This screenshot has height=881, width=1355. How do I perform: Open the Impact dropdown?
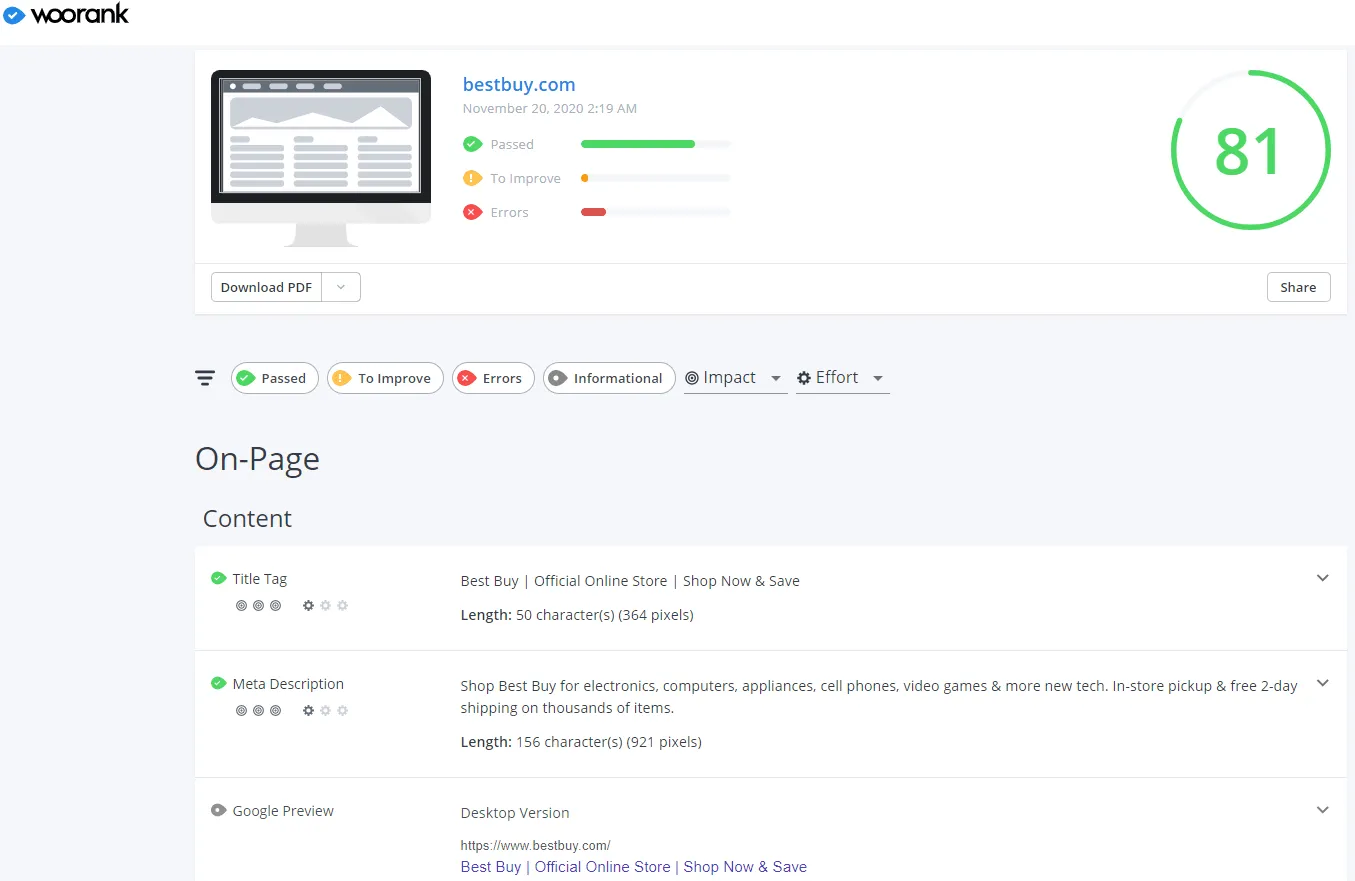(735, 378)
